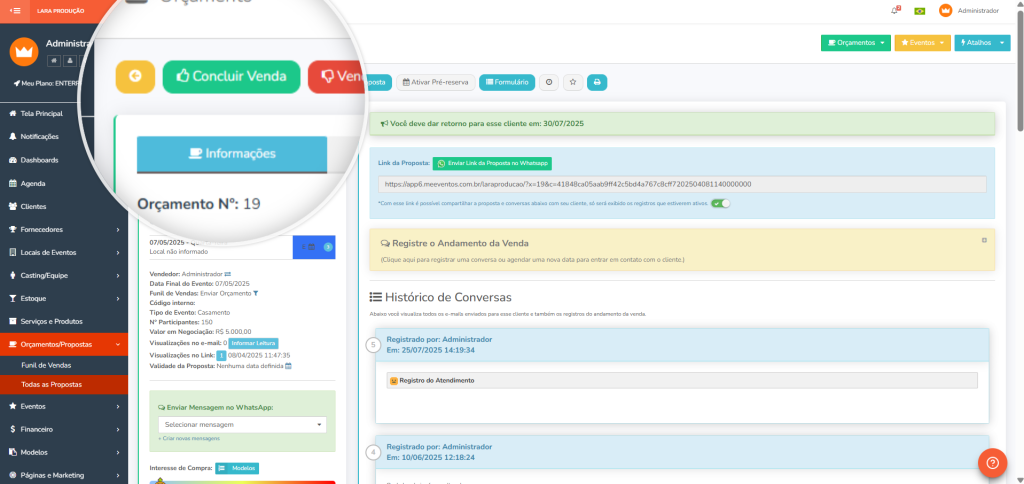Screen dimensions: 1024x484
Task: Change the seller via the icon beside Vendedor
Action: (228, 274)
